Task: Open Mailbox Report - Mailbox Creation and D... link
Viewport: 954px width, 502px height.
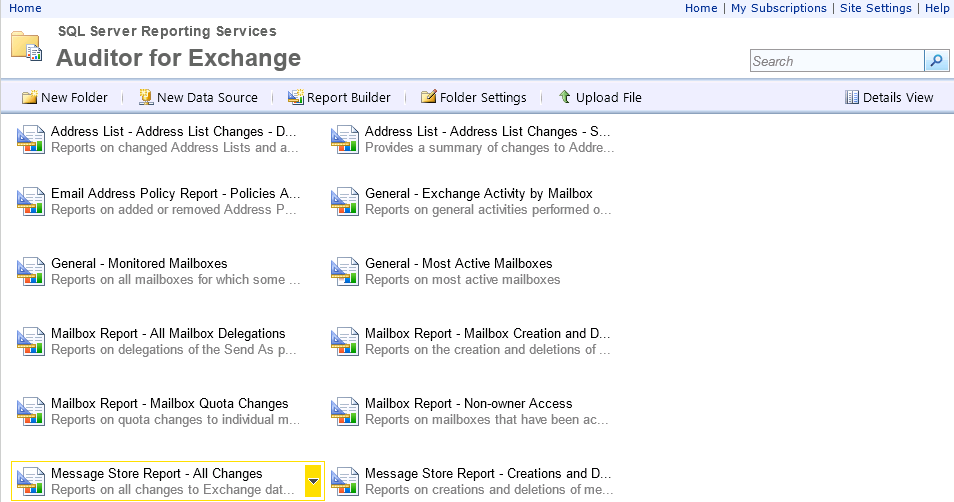Action: (487, 333)
